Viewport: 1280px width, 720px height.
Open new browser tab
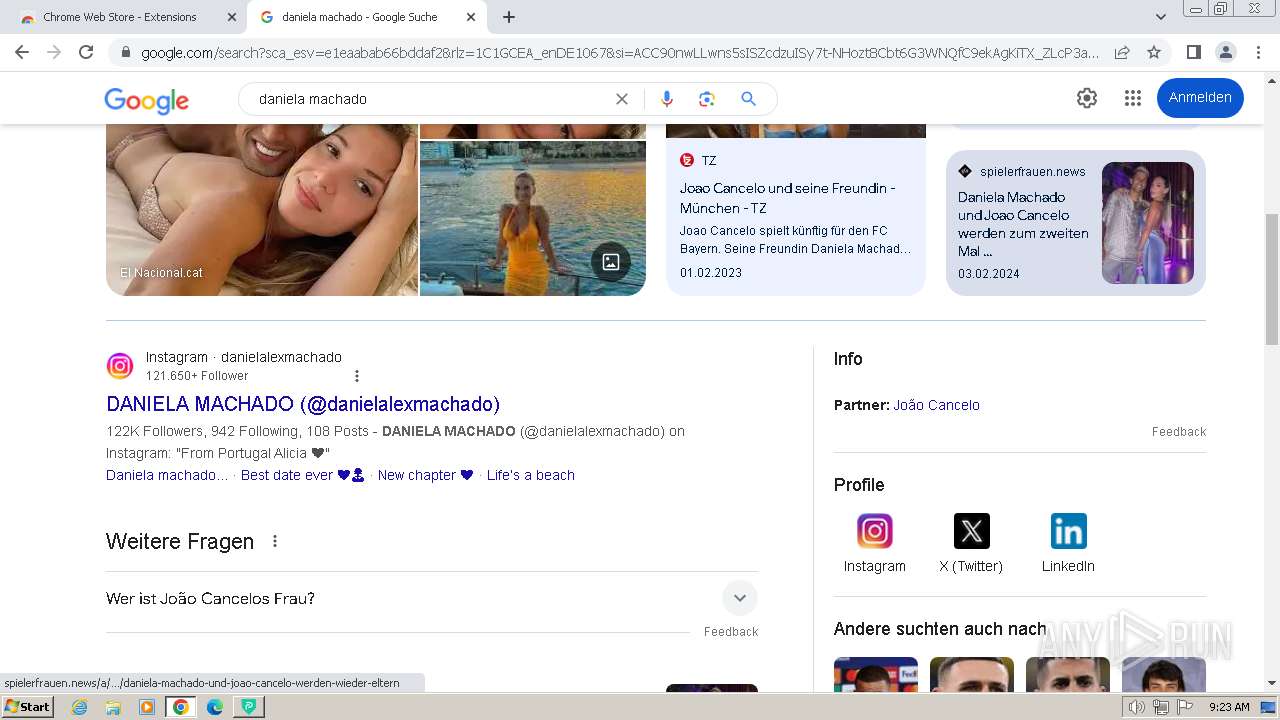[x=509, y=17]
